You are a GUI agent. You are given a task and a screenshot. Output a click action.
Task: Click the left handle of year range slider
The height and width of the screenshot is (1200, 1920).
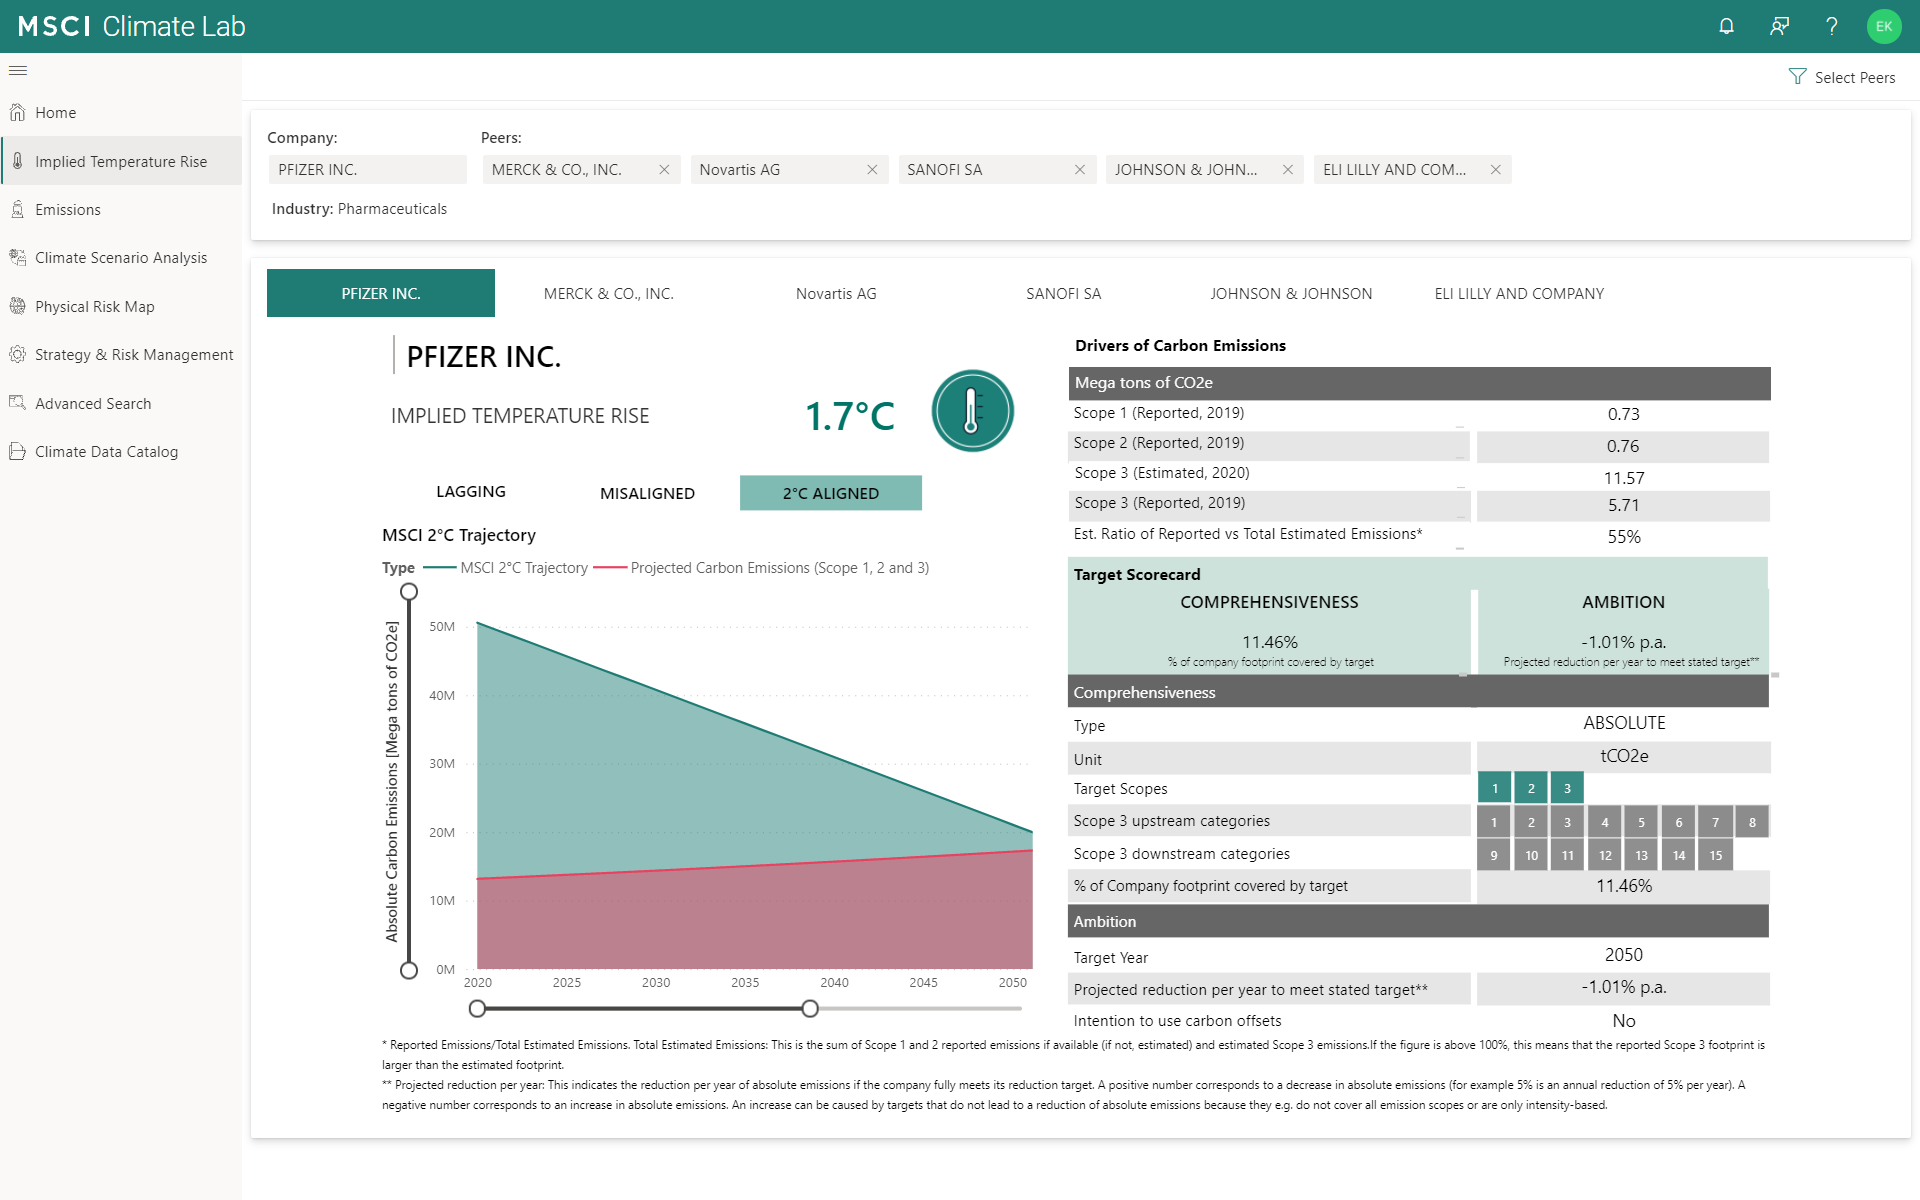(478, 1008)
